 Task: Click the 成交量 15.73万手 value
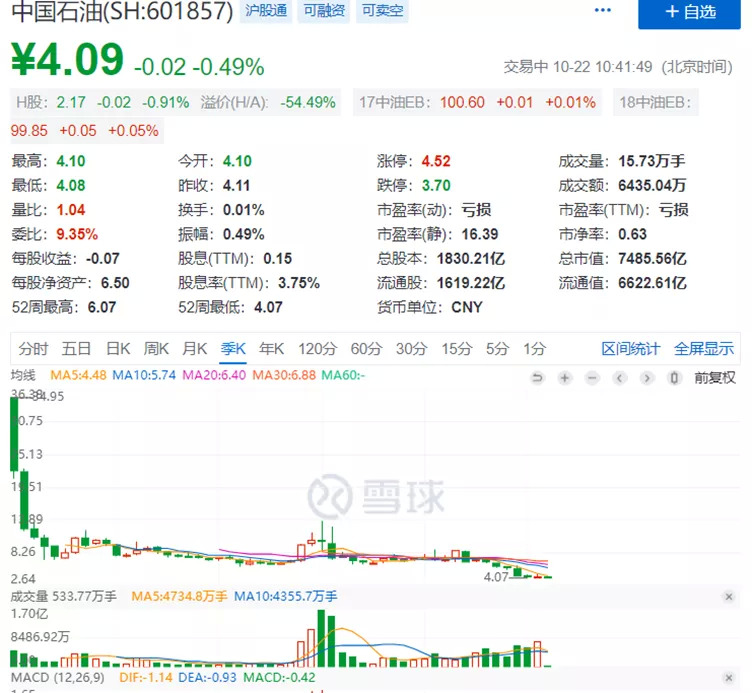(651, 161)
